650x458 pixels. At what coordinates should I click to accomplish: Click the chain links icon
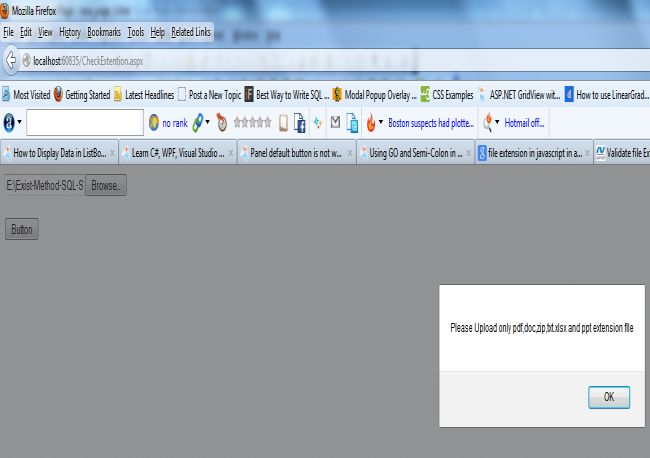click(x=198, y=123)
